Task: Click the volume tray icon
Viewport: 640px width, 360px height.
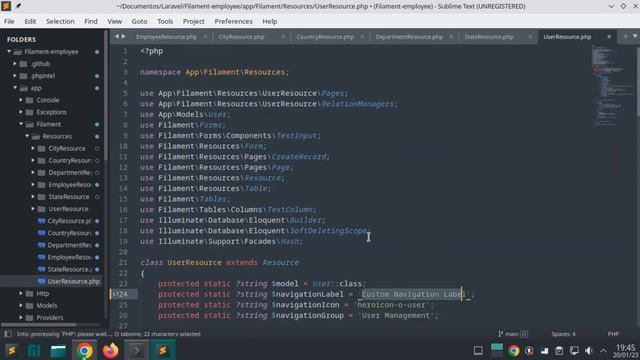Action: coord(589,351)
